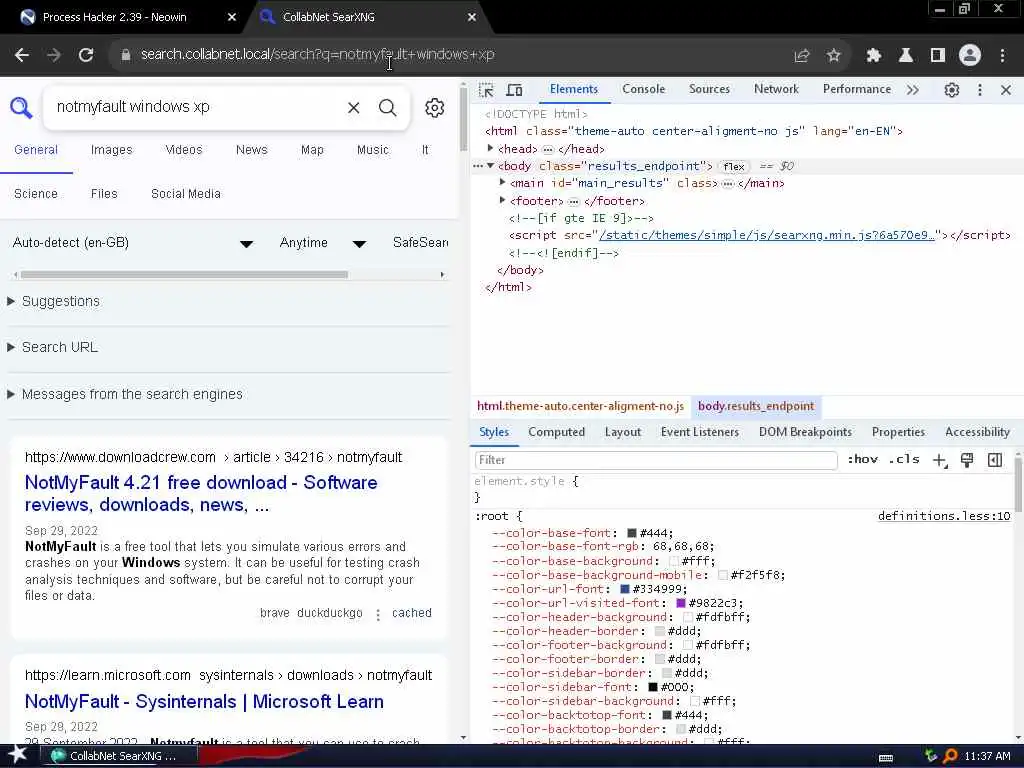Open the Anytime time range dropdown
Image resolution: width=1024 pixels, height=768 pixels.
(x=323, y=243)
